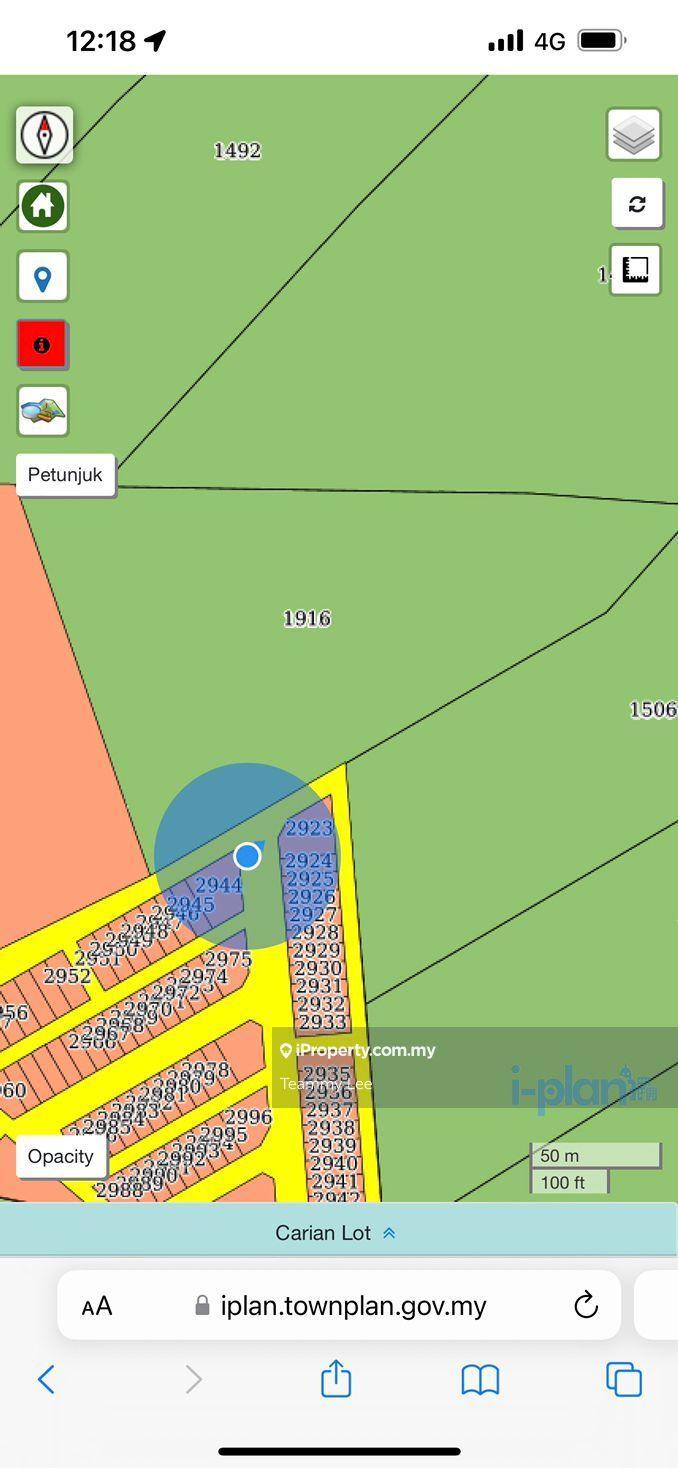
Task: Go to the map home view
Action: pyautogui.click(x=43, y=206)
